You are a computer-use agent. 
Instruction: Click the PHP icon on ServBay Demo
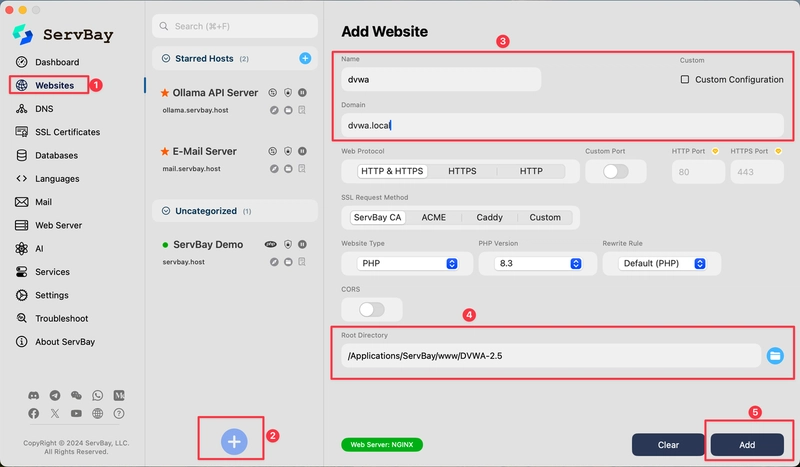click(x=270, y=244)
